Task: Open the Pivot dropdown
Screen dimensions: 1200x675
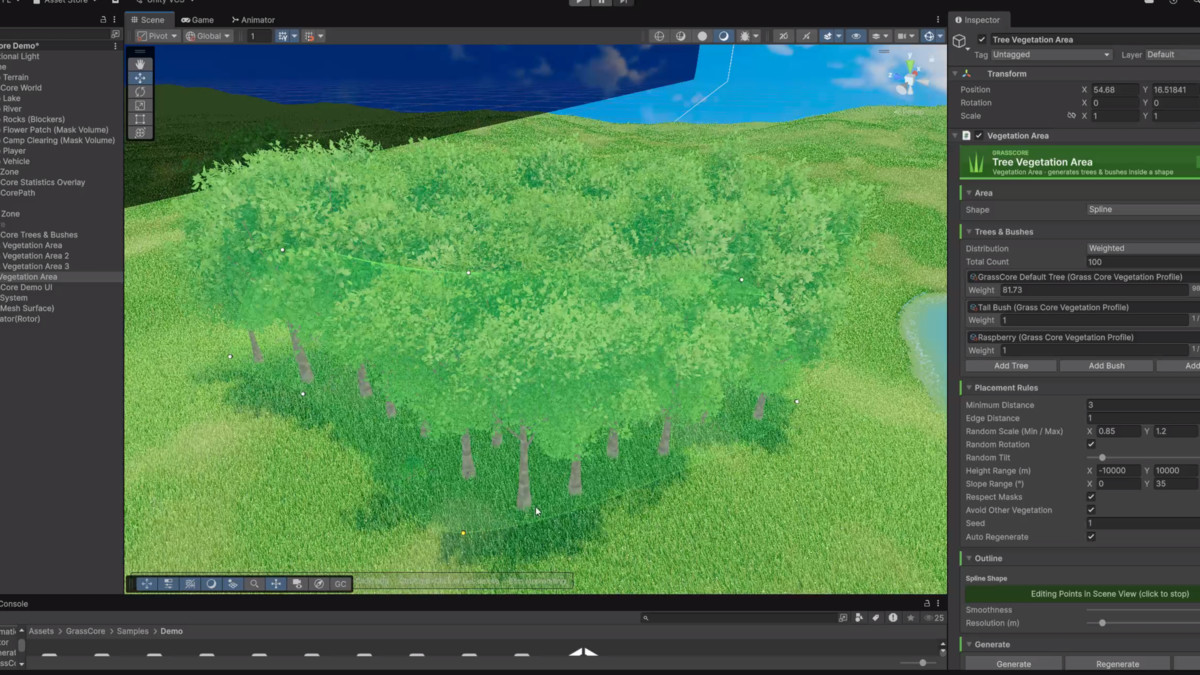Action: coord(157,36)
